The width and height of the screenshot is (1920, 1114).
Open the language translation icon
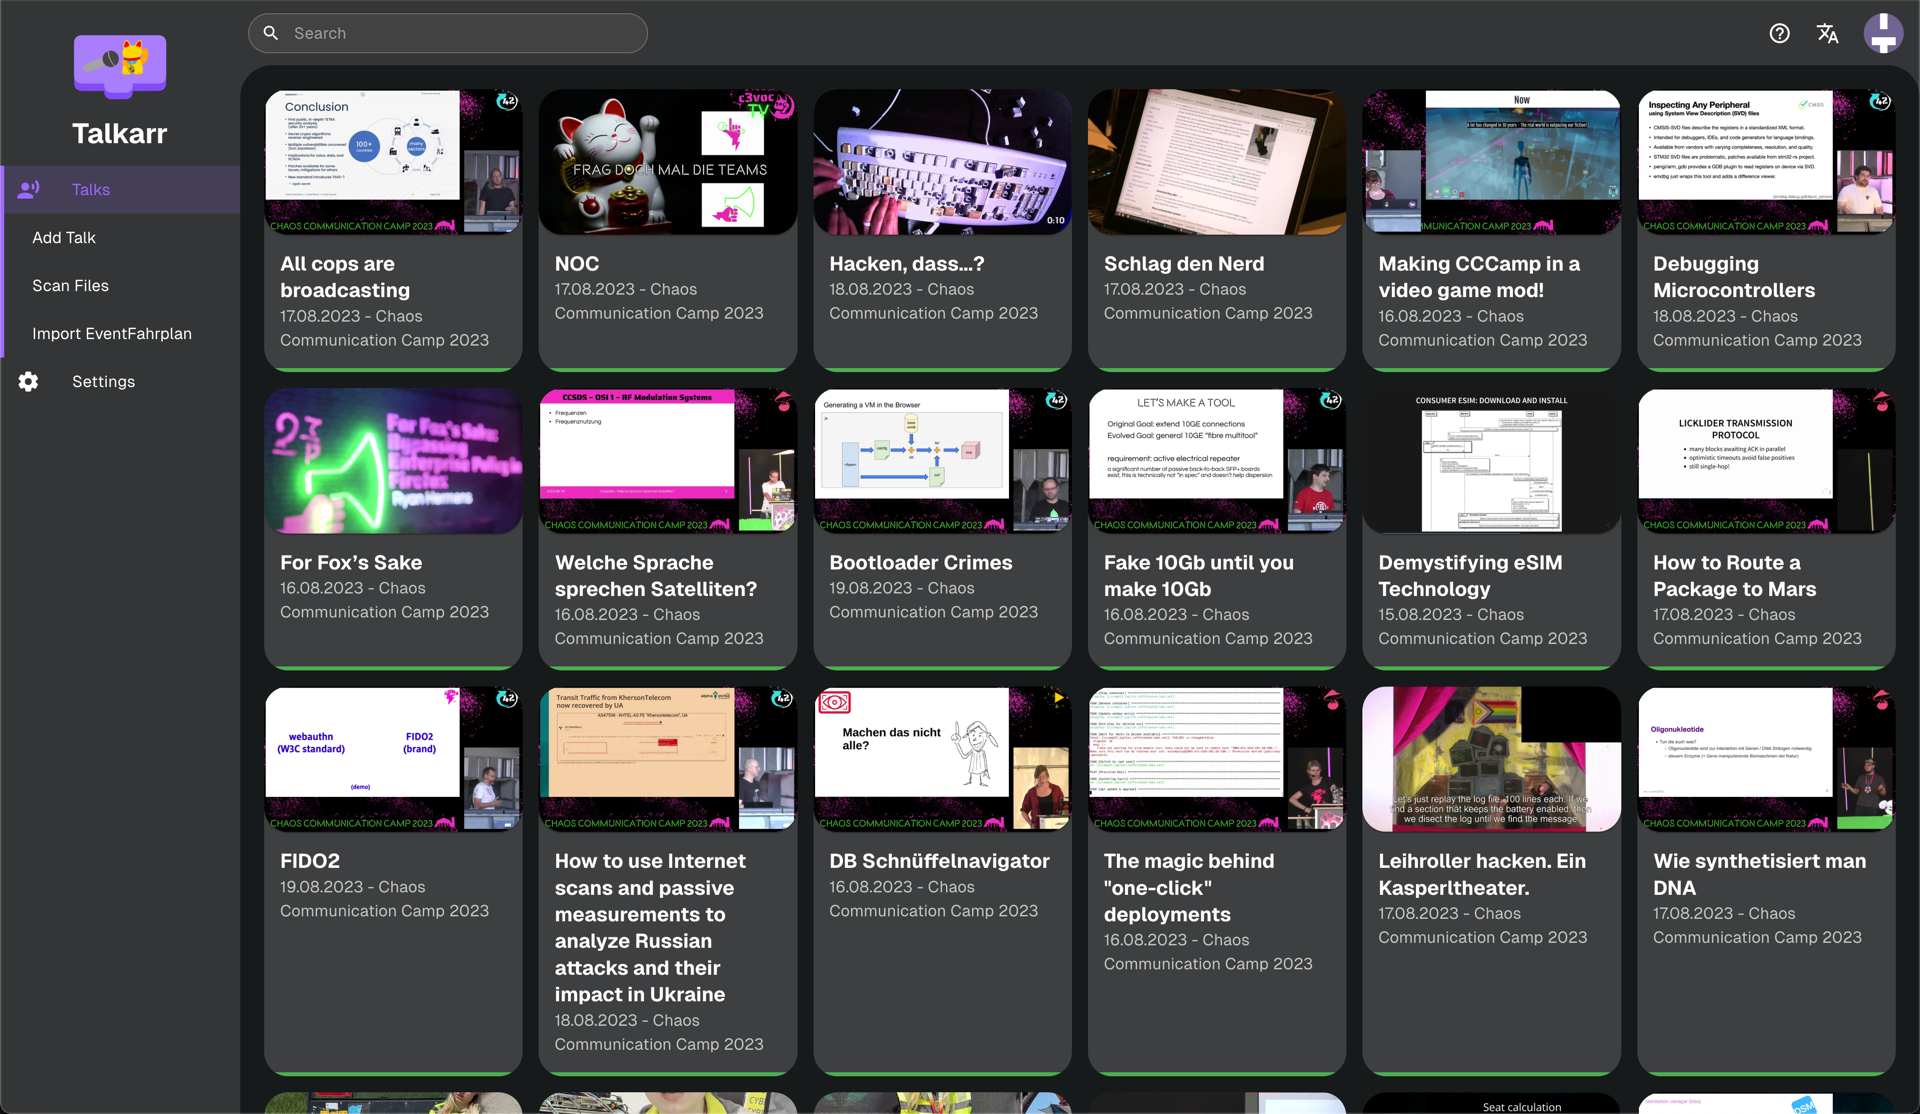pyautogui.click(x=1827, y=33)
